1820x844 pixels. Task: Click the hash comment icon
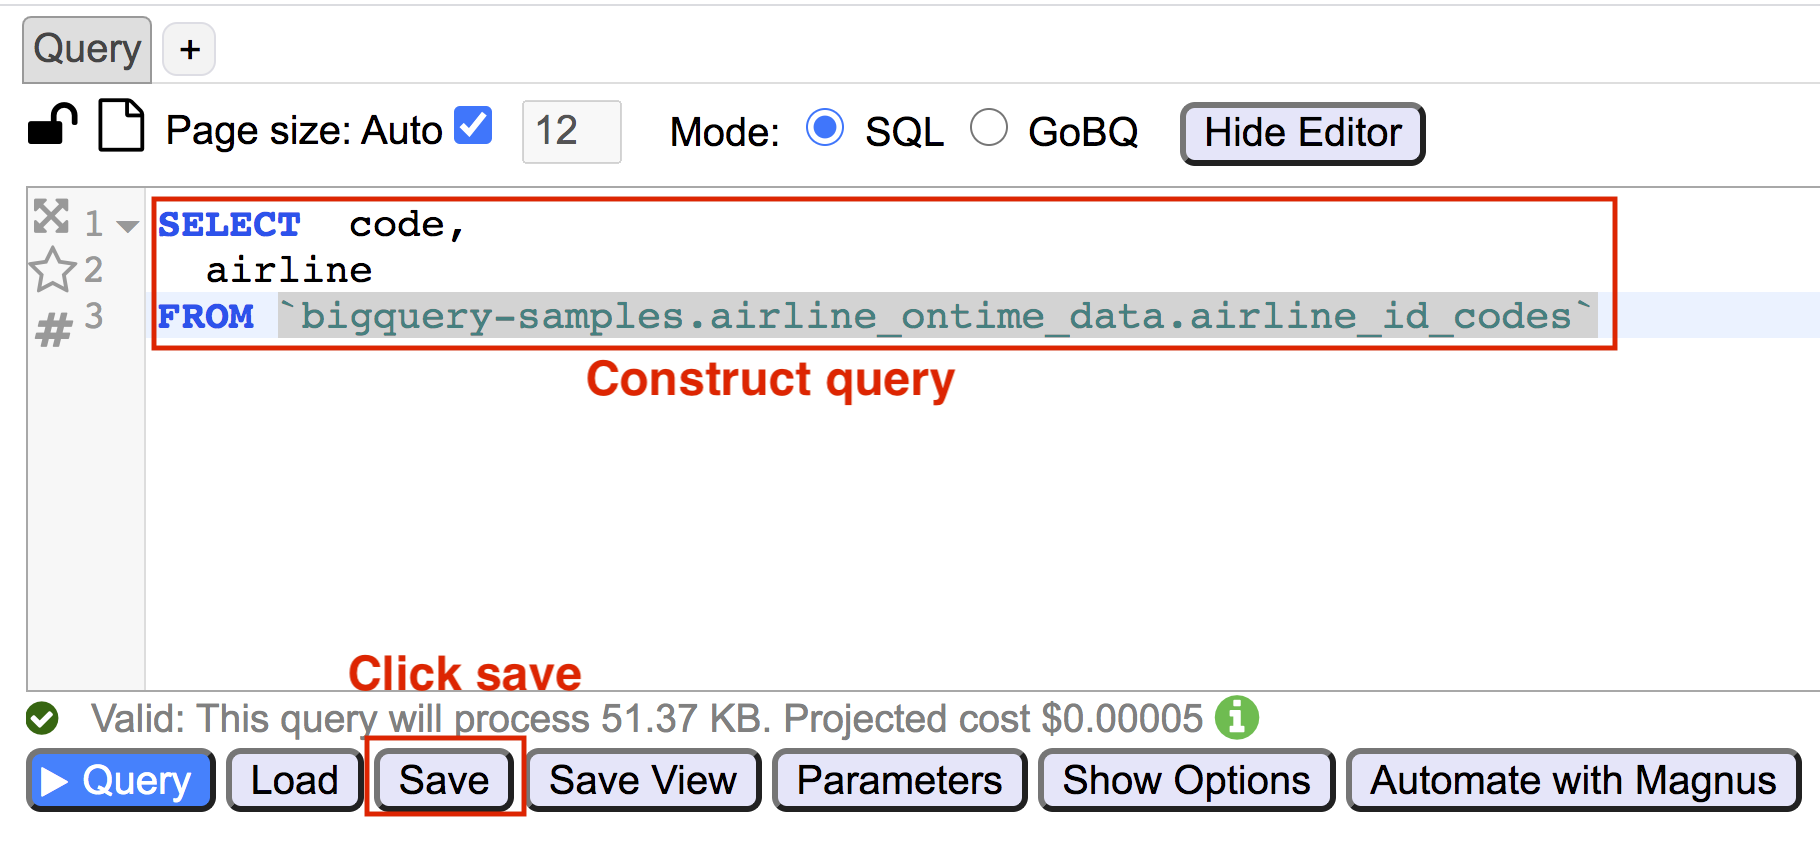[x=54, y=329]
